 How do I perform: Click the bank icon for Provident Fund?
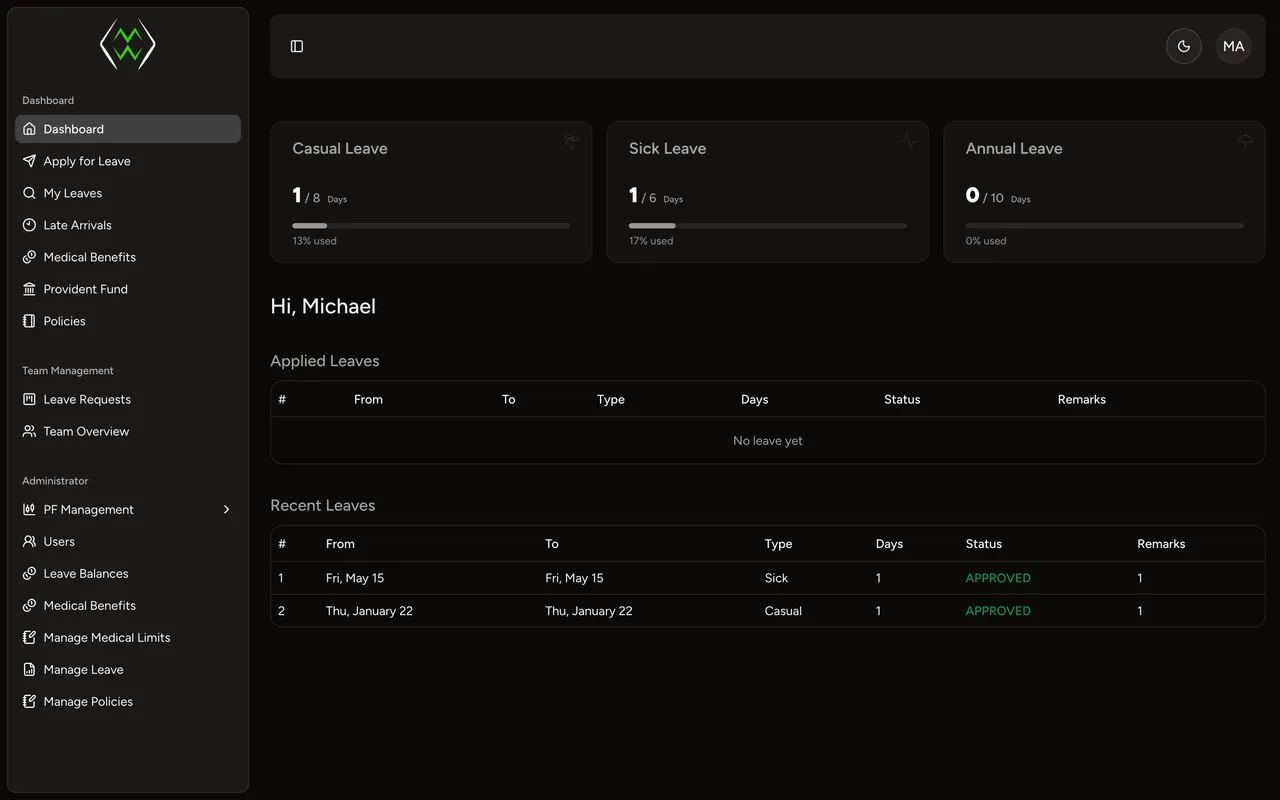click(x=30, y=289)
